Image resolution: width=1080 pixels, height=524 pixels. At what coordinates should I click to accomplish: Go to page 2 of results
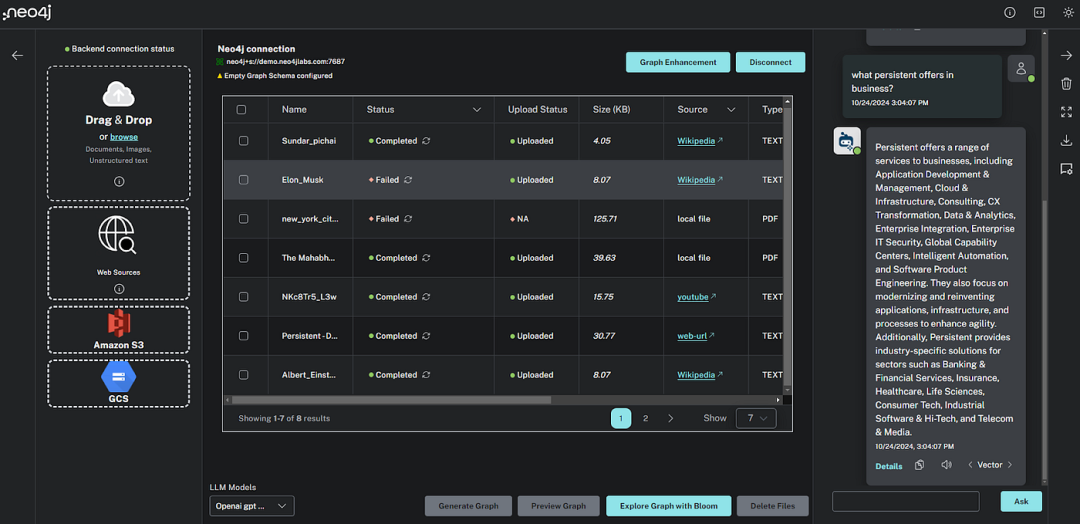pyautogui.click(x=645, y=418)
